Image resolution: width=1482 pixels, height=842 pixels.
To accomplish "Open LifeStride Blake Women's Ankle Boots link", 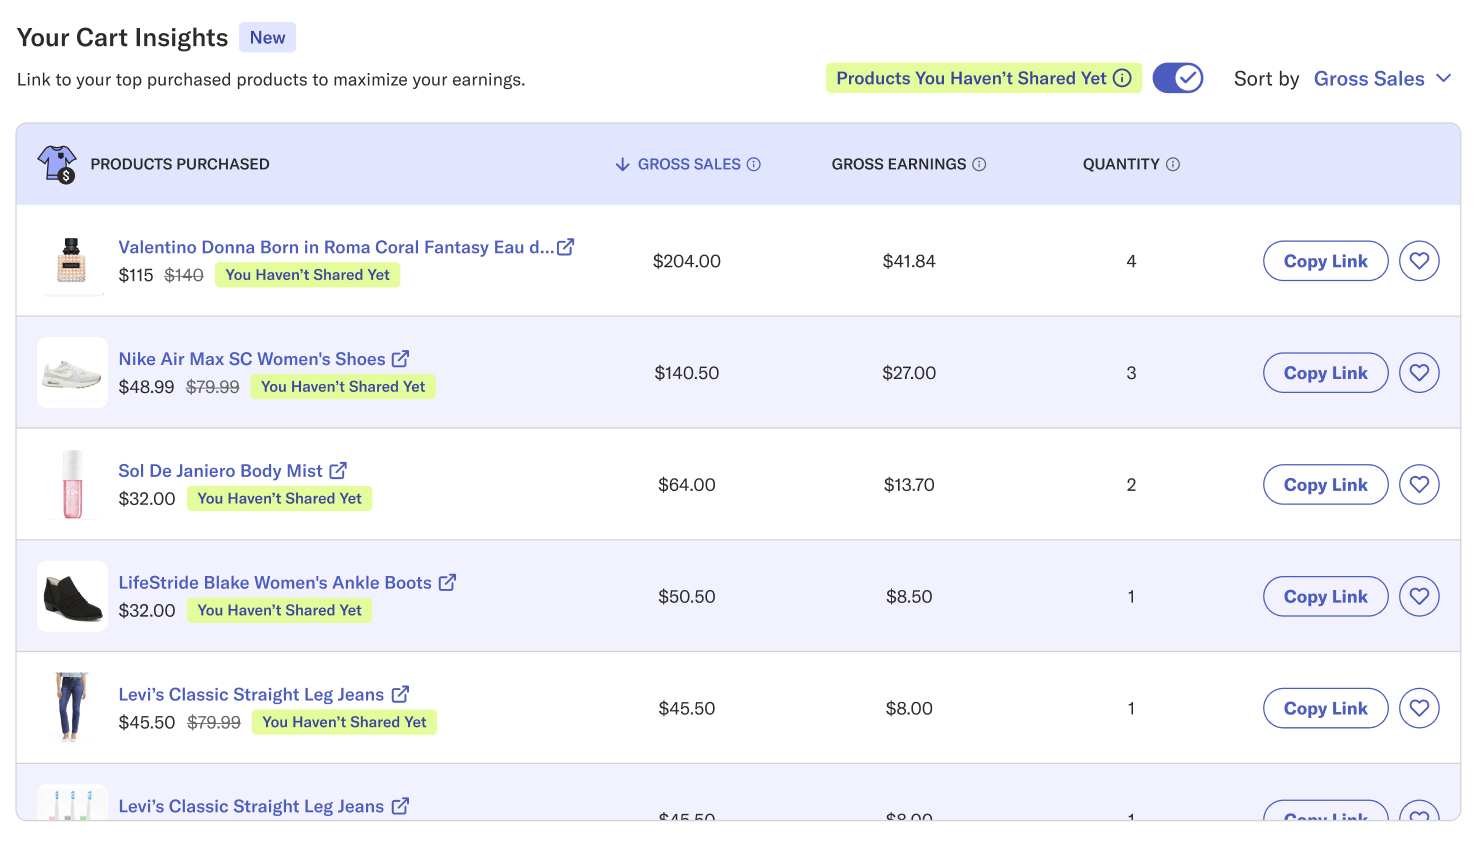I will pyautogui.click(x=275, y=583).
